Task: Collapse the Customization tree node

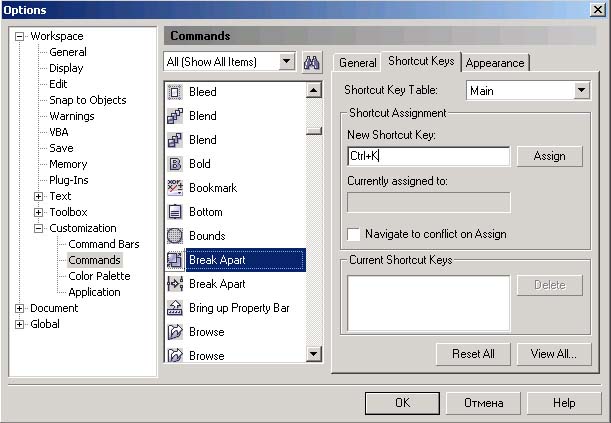Action: click(x=38, y=228)
